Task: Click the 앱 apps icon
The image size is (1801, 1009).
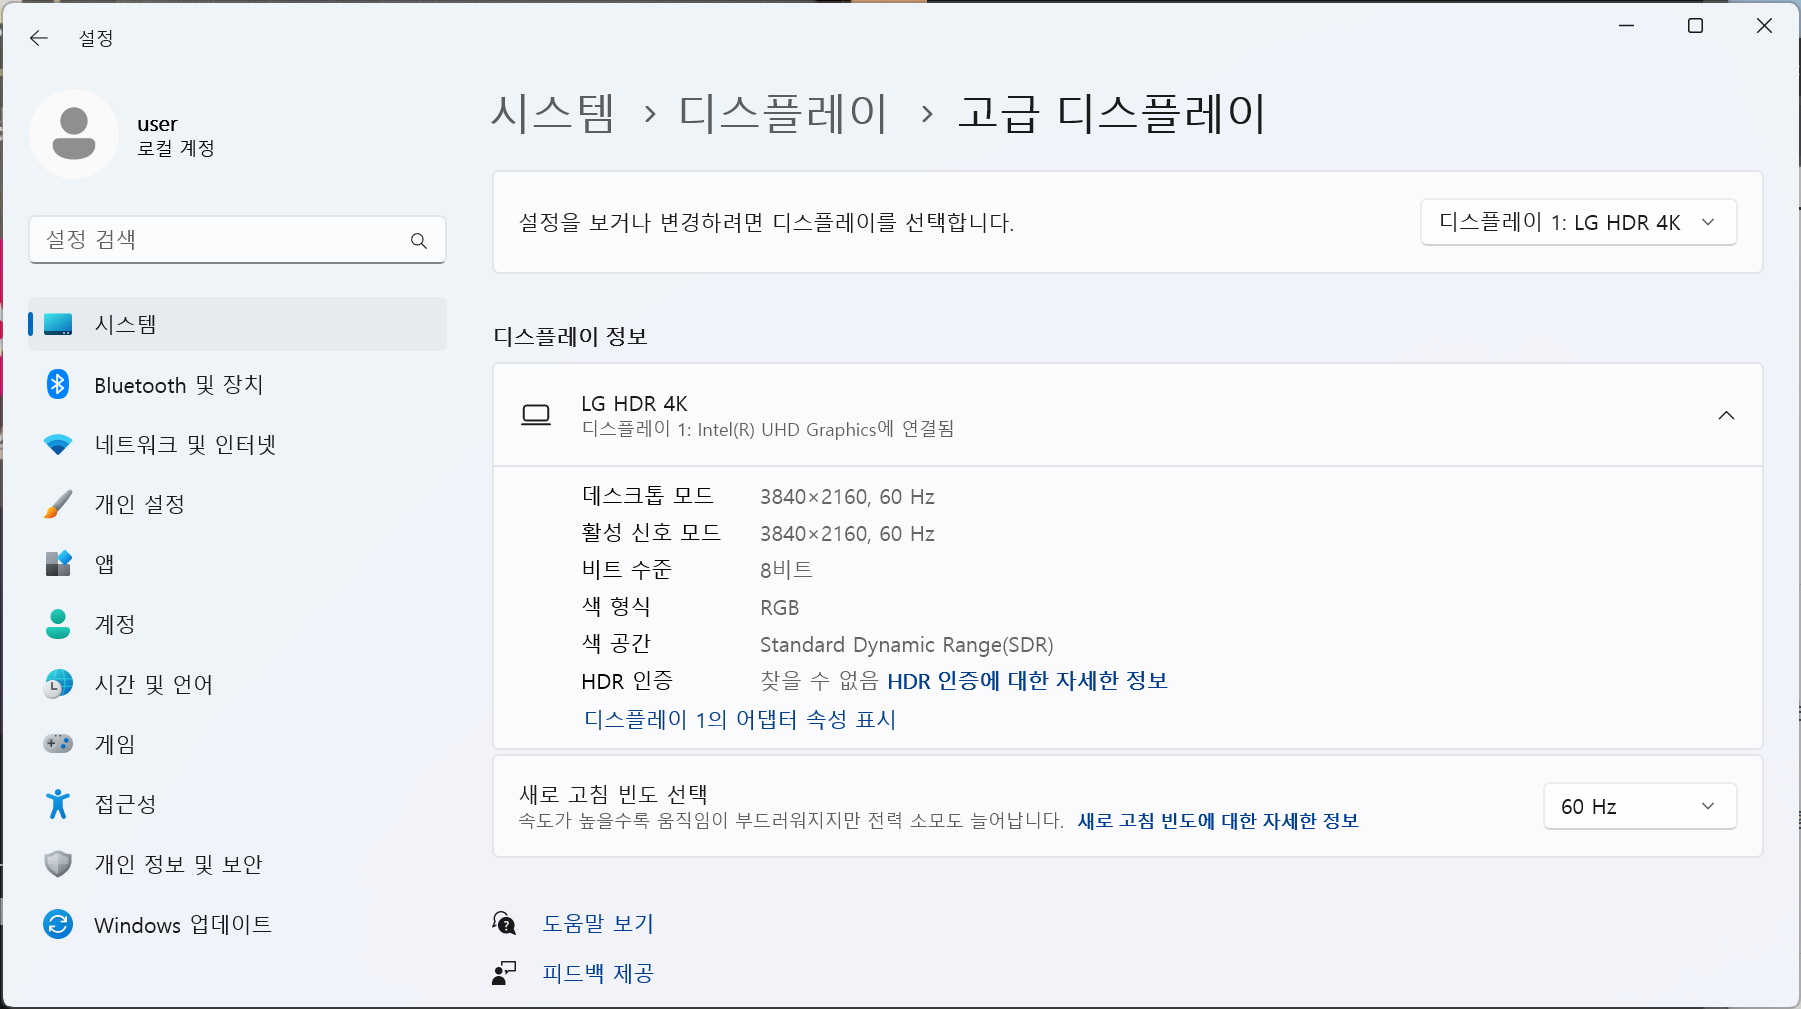Action: pyautogui.click(x=58, y=564)
